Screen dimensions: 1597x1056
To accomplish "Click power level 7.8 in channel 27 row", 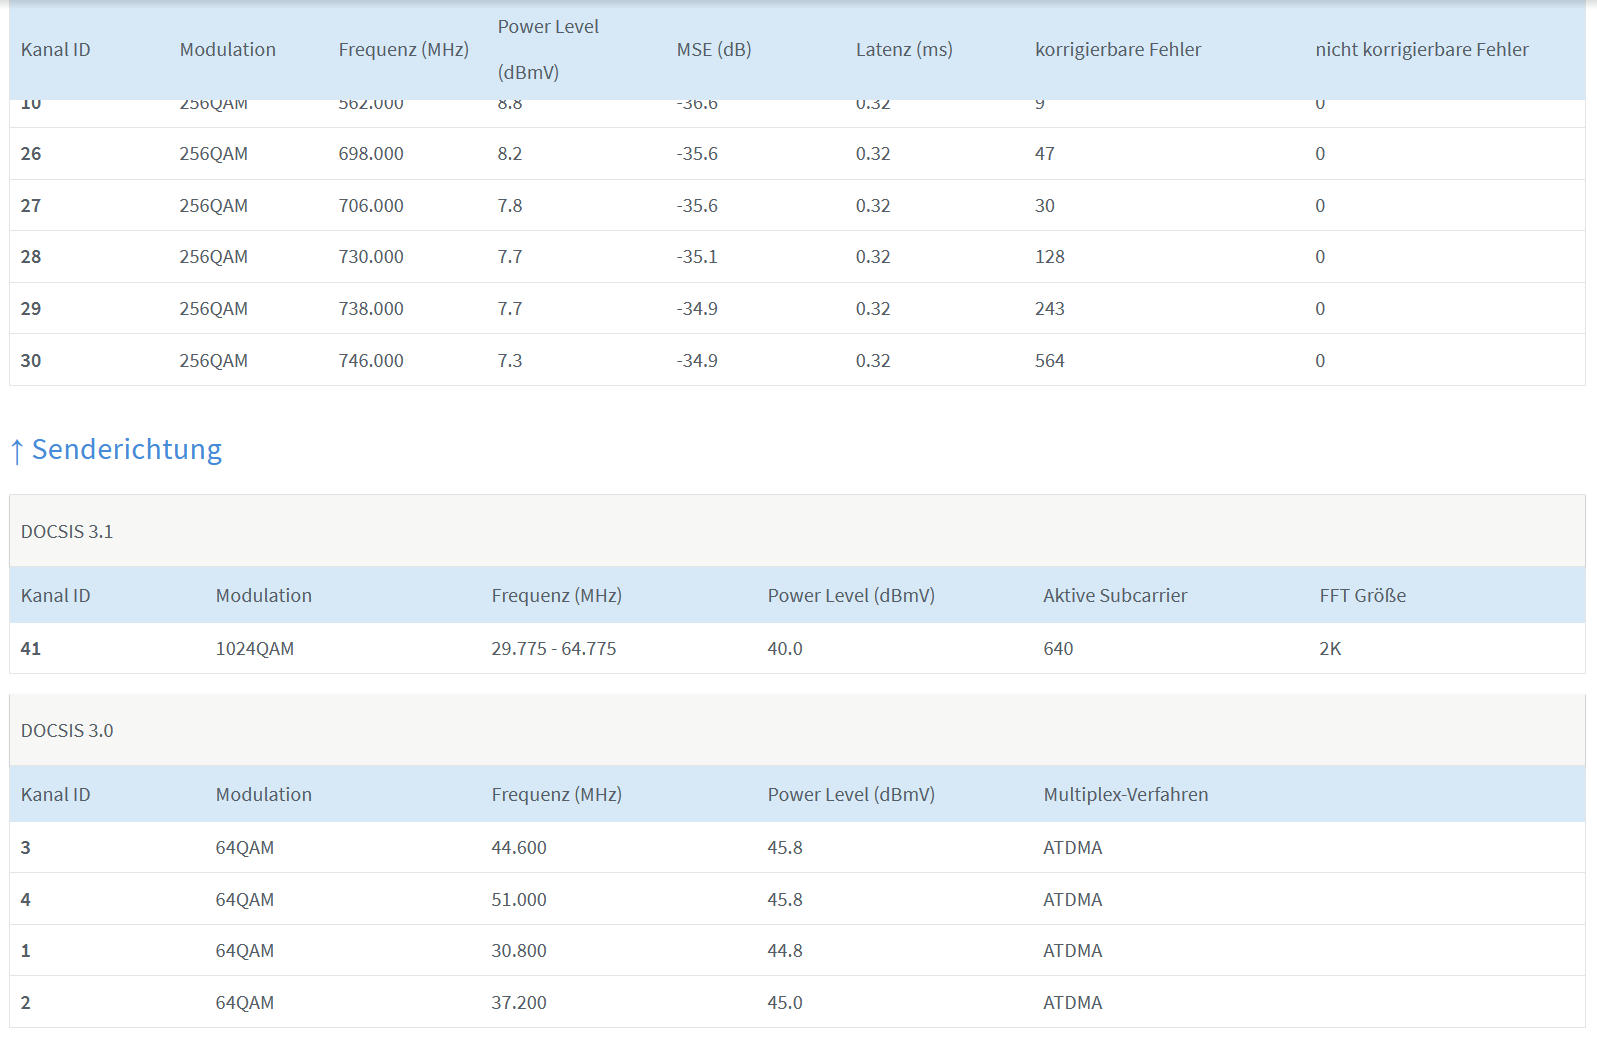I will (510, 206).
